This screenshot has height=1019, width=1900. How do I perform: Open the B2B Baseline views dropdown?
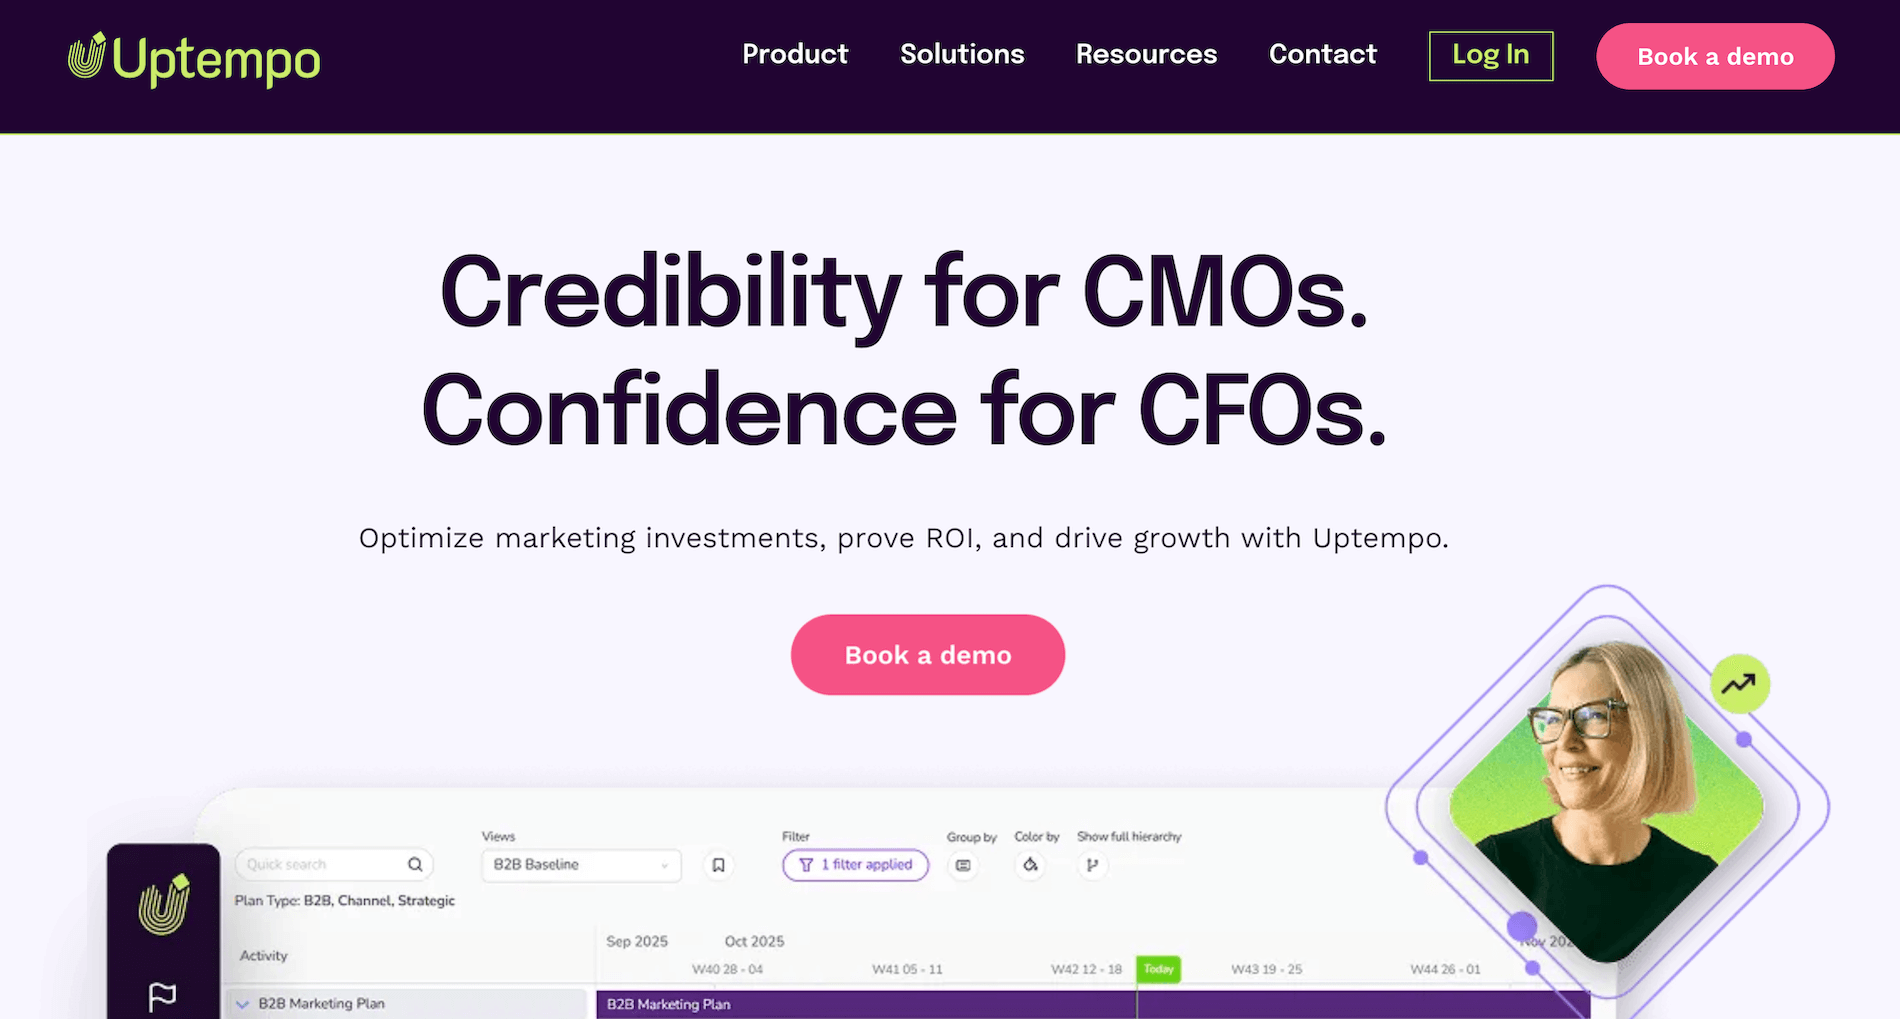[580, 865]
